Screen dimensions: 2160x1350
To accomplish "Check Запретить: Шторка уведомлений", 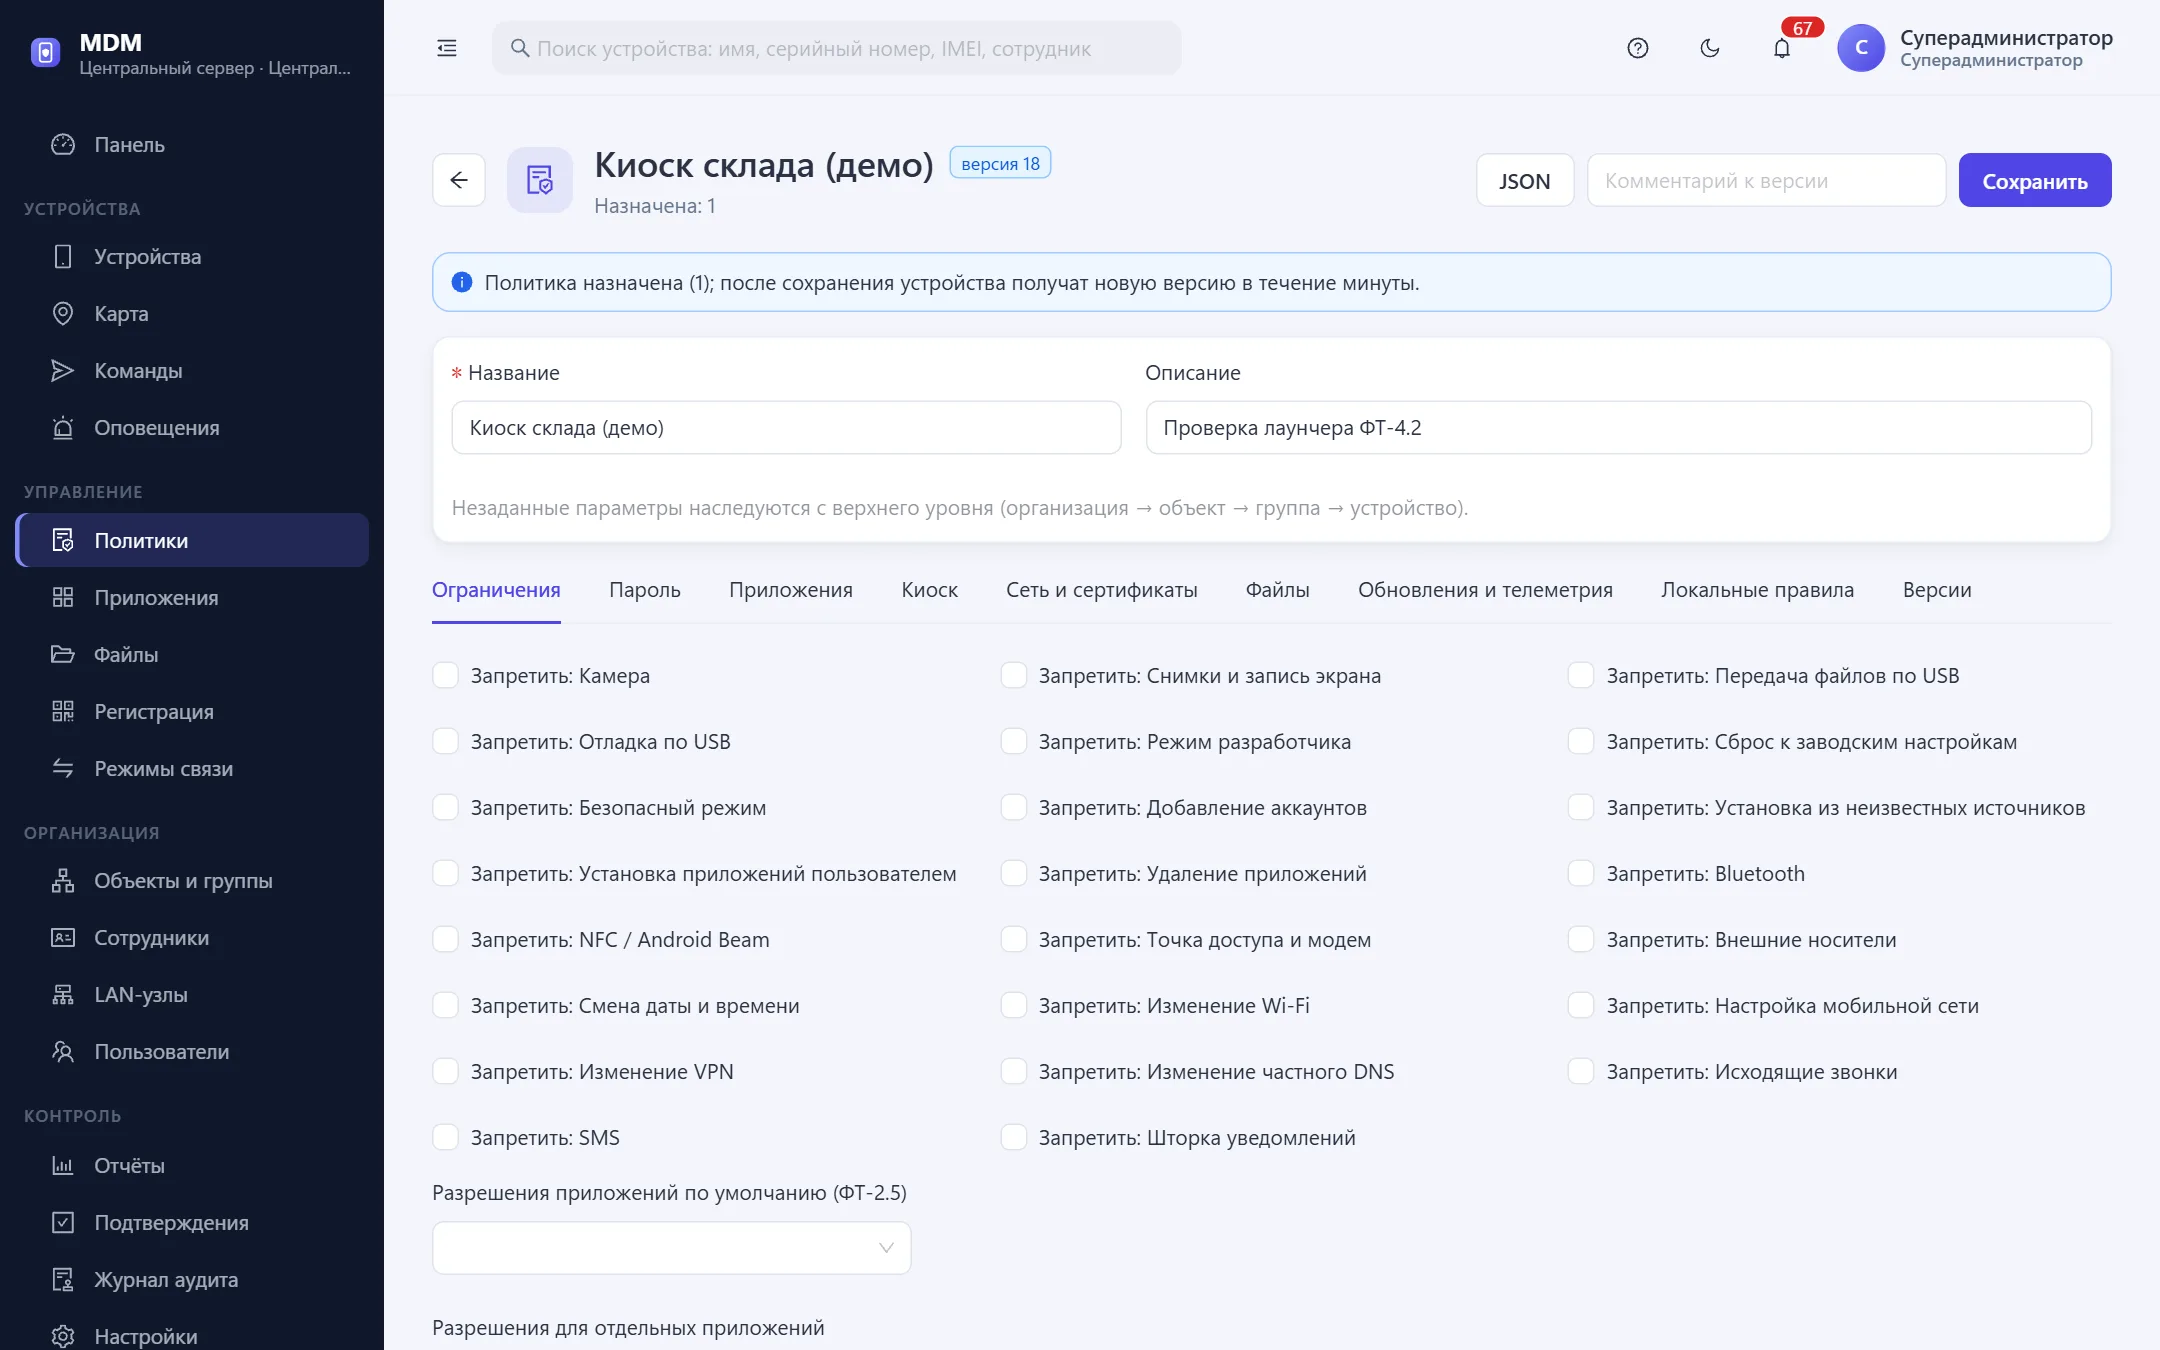I will [x=1013, y=1137].
